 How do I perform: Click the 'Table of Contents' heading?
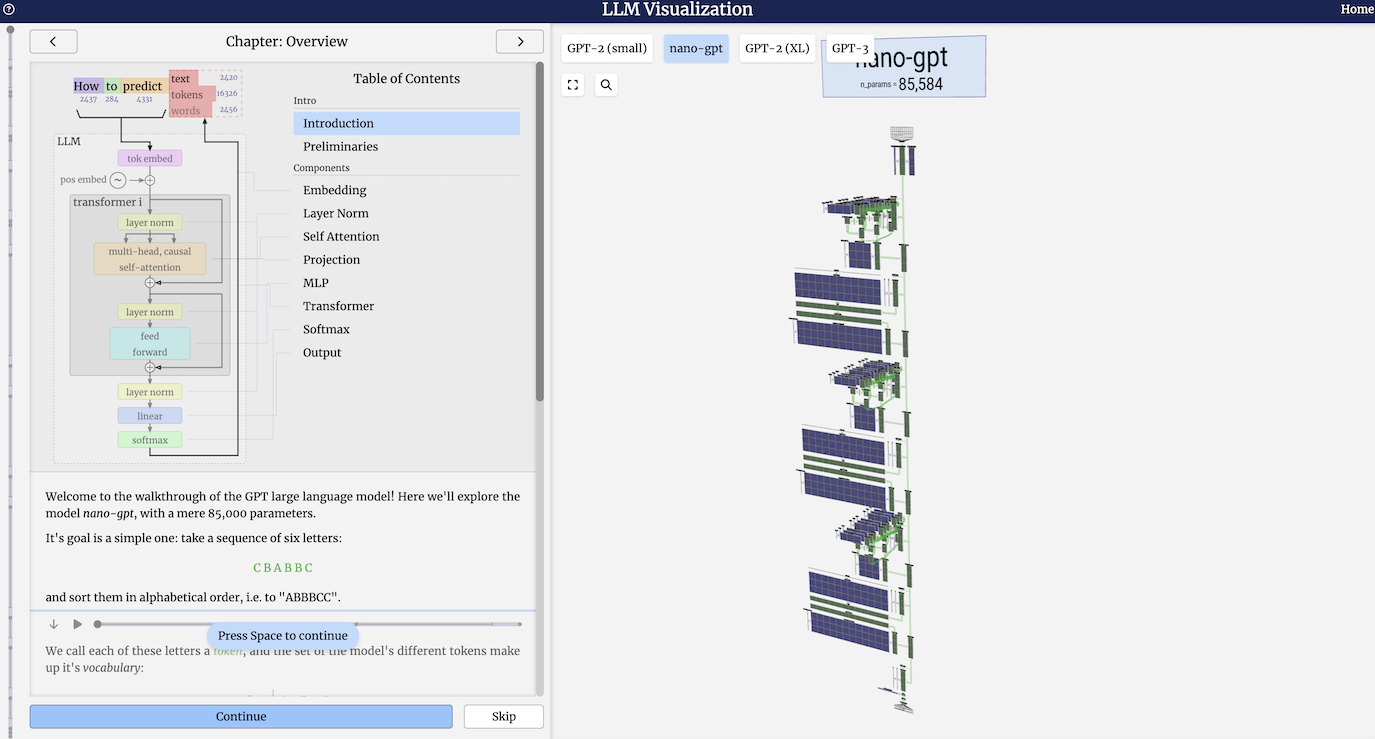tap(406, 78)
